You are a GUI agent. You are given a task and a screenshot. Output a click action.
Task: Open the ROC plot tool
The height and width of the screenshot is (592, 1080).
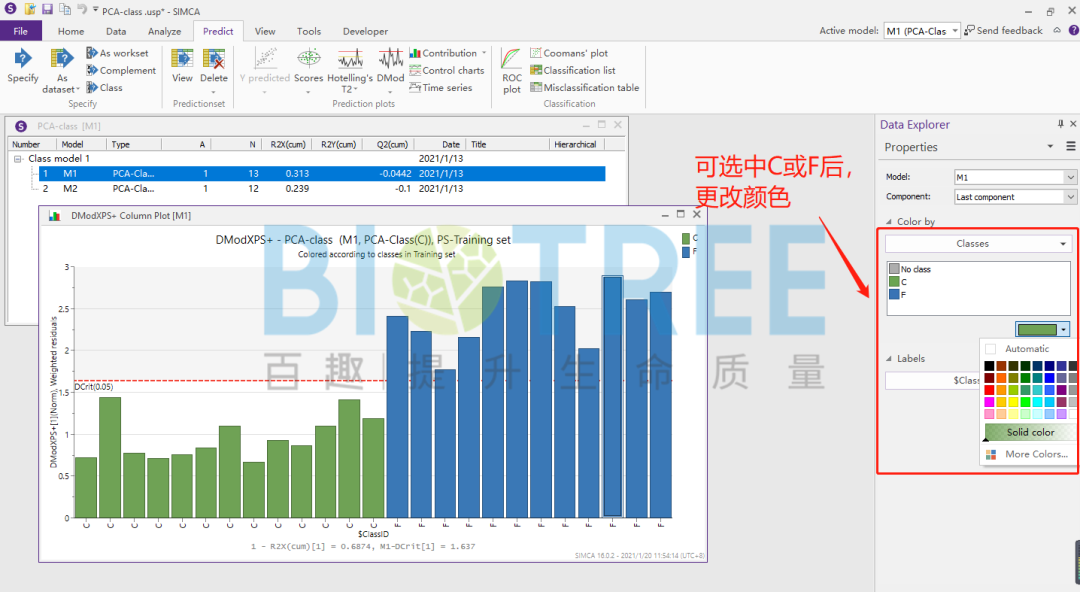tap(510, 68)
